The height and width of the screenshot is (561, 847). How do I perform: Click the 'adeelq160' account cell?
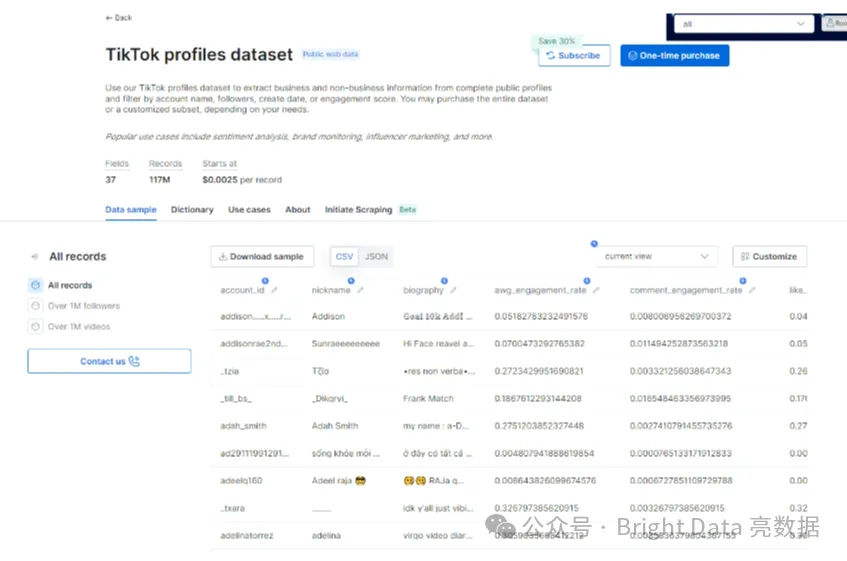click(x=241, y=481)
